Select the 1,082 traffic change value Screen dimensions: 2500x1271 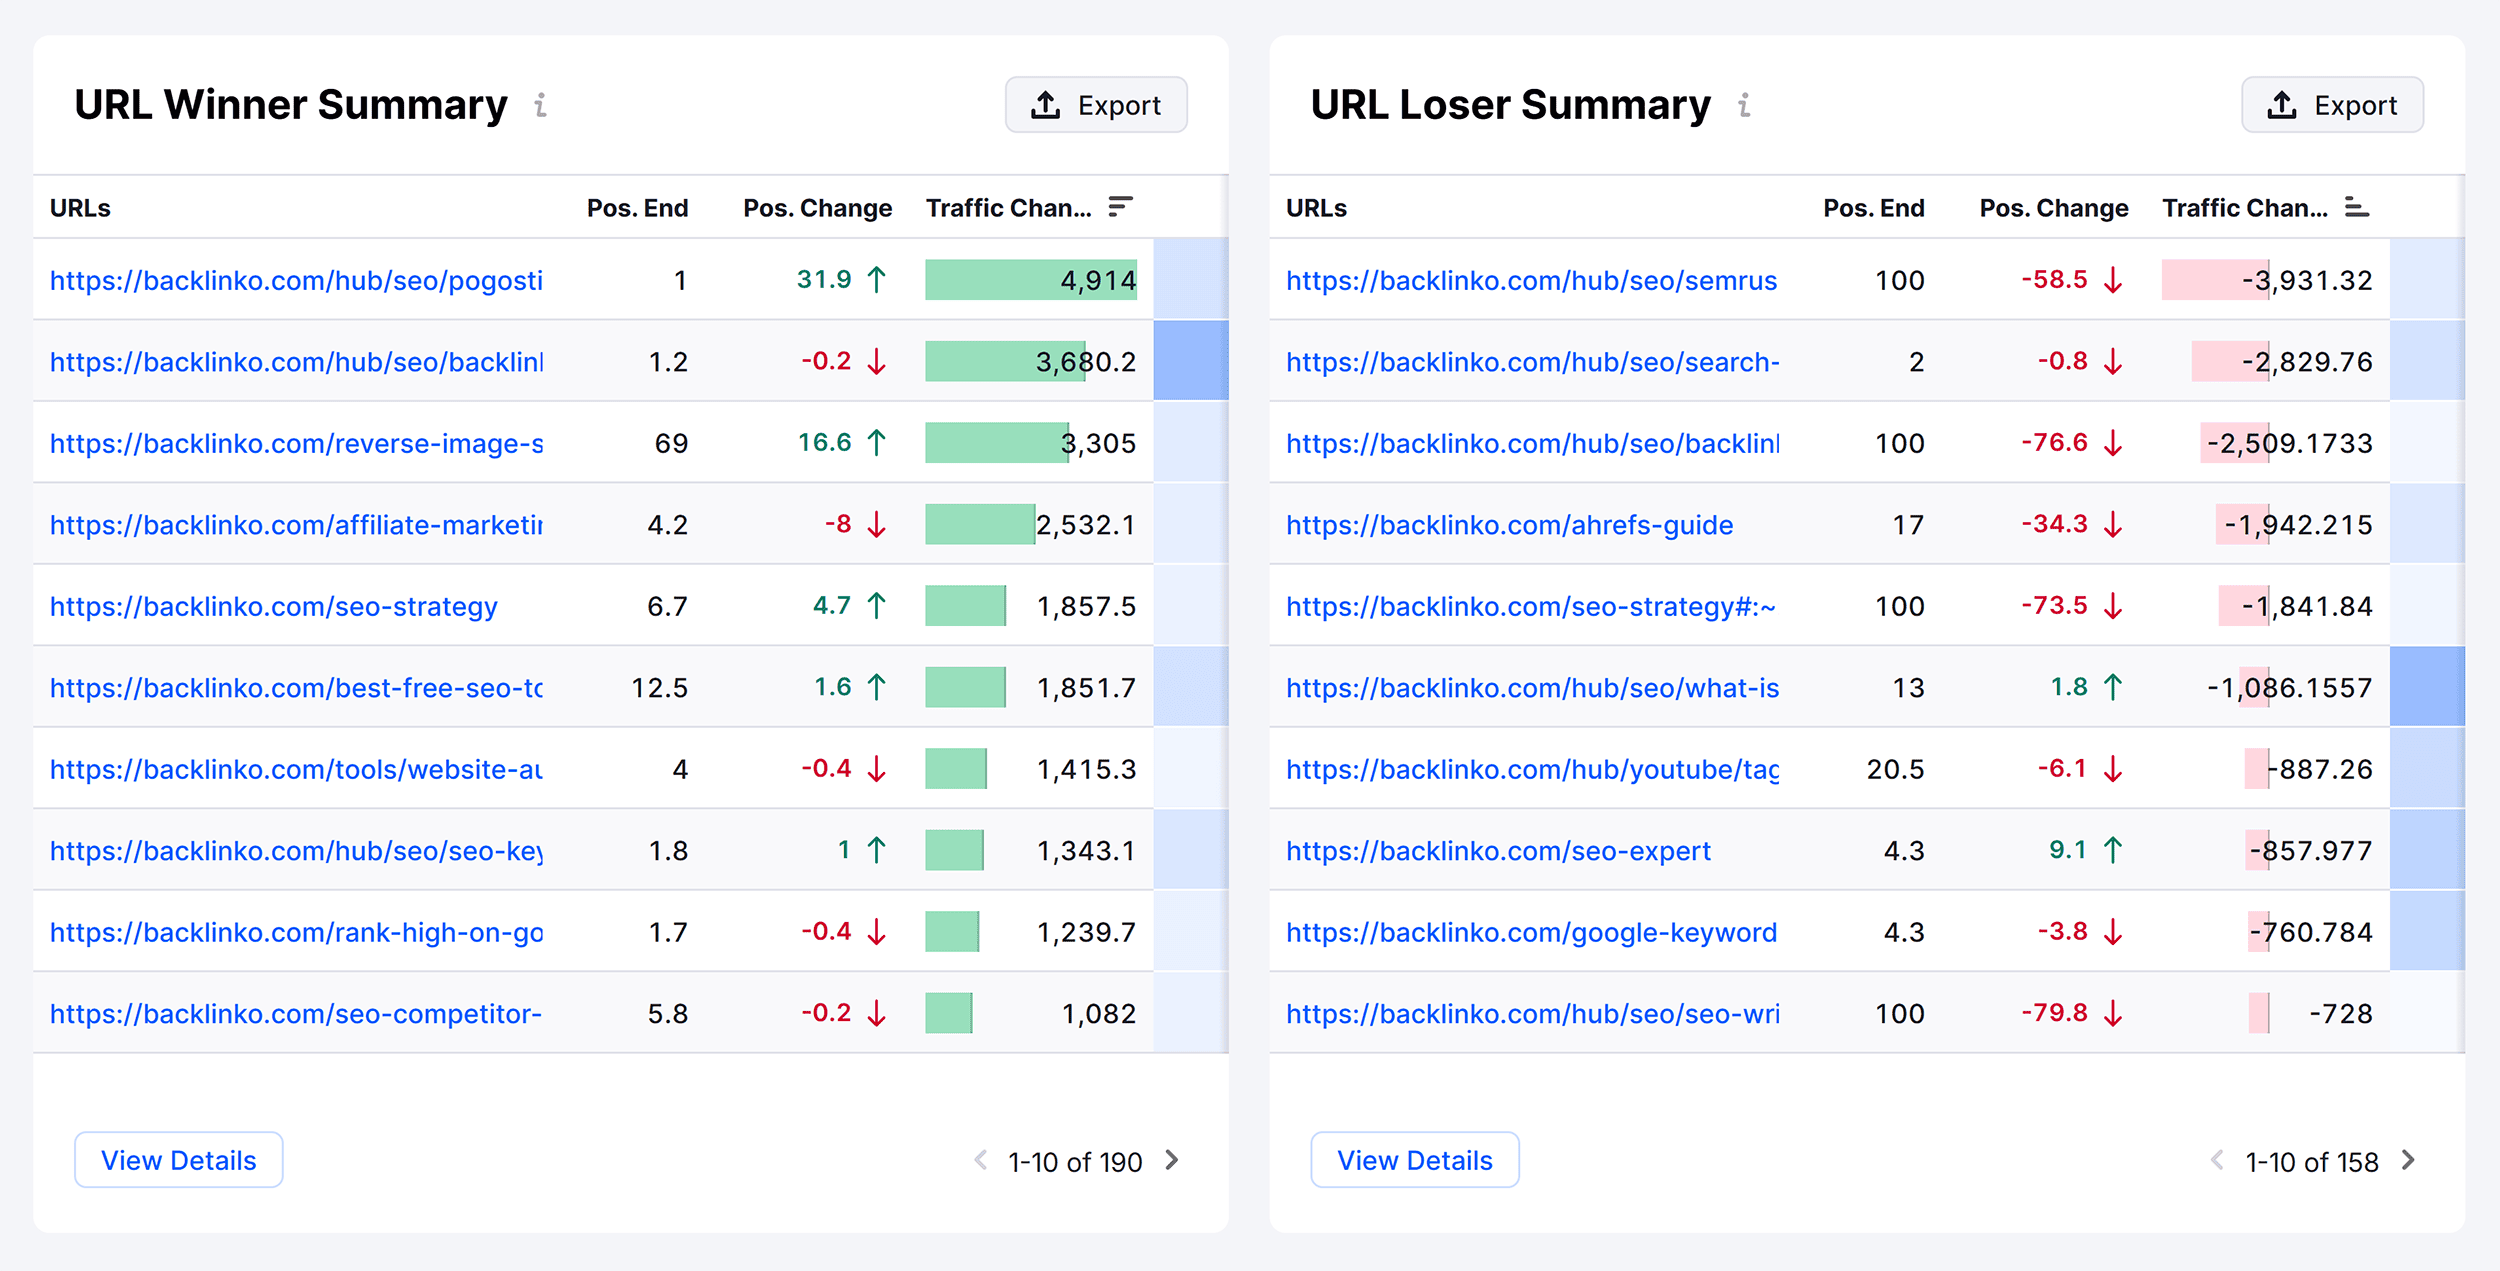(x=1099, y=1014)
